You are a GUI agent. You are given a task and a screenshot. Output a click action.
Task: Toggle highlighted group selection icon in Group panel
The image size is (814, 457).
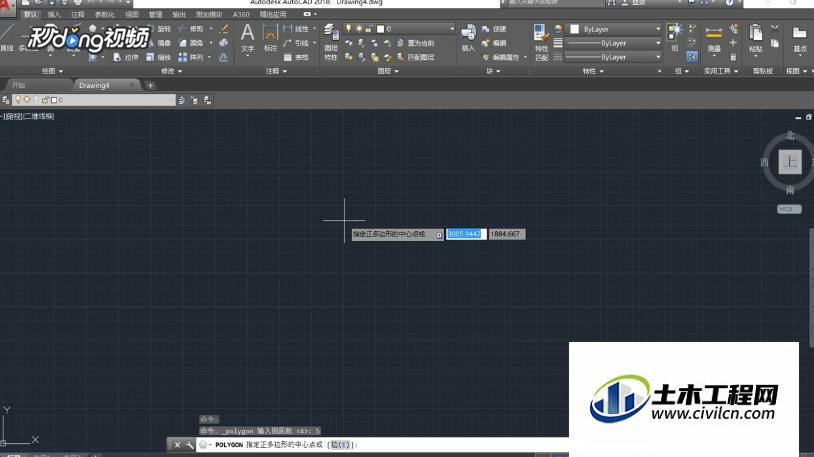tap(692, 57)
